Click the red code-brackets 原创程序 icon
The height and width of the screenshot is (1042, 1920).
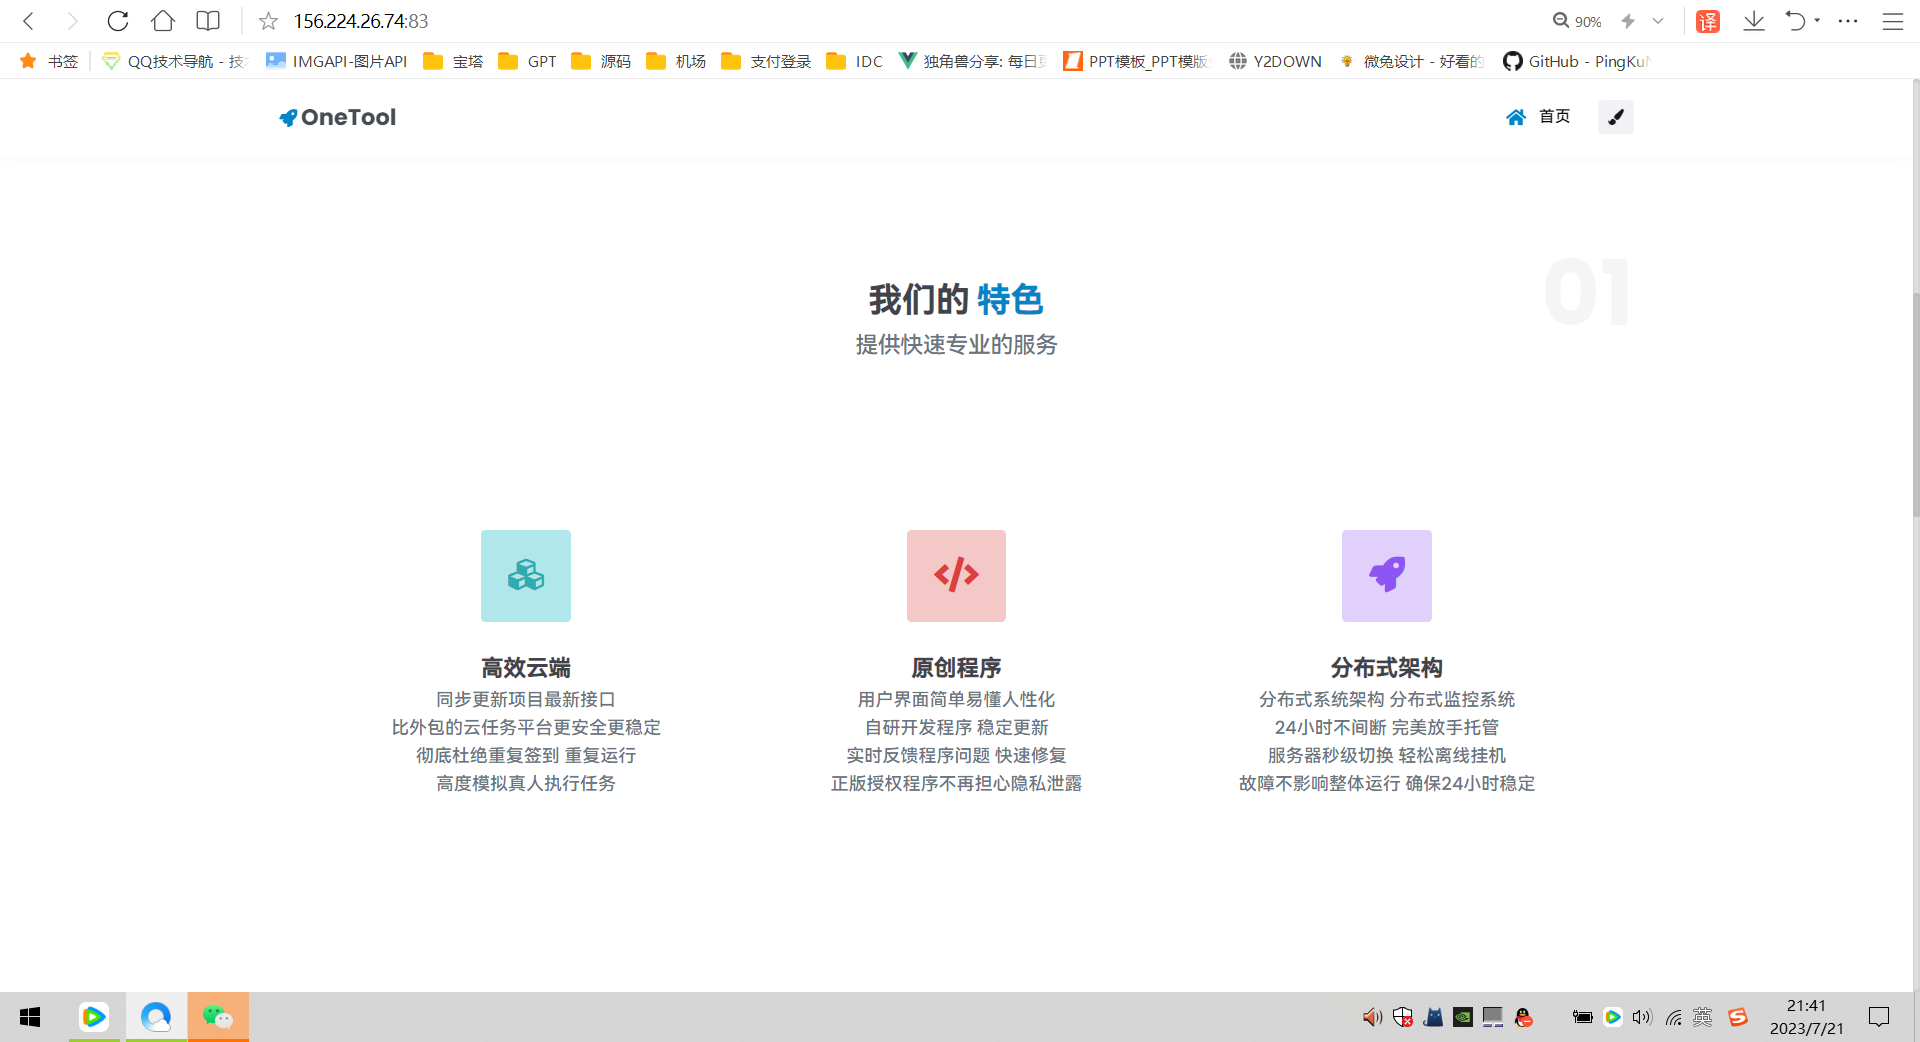coord(956,576)
